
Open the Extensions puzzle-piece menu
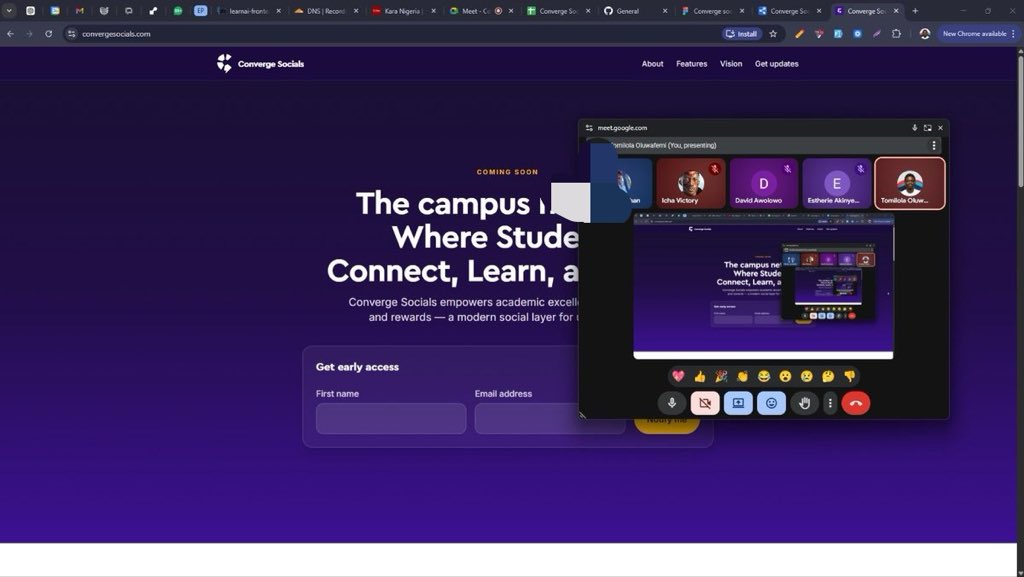(896, 34)
